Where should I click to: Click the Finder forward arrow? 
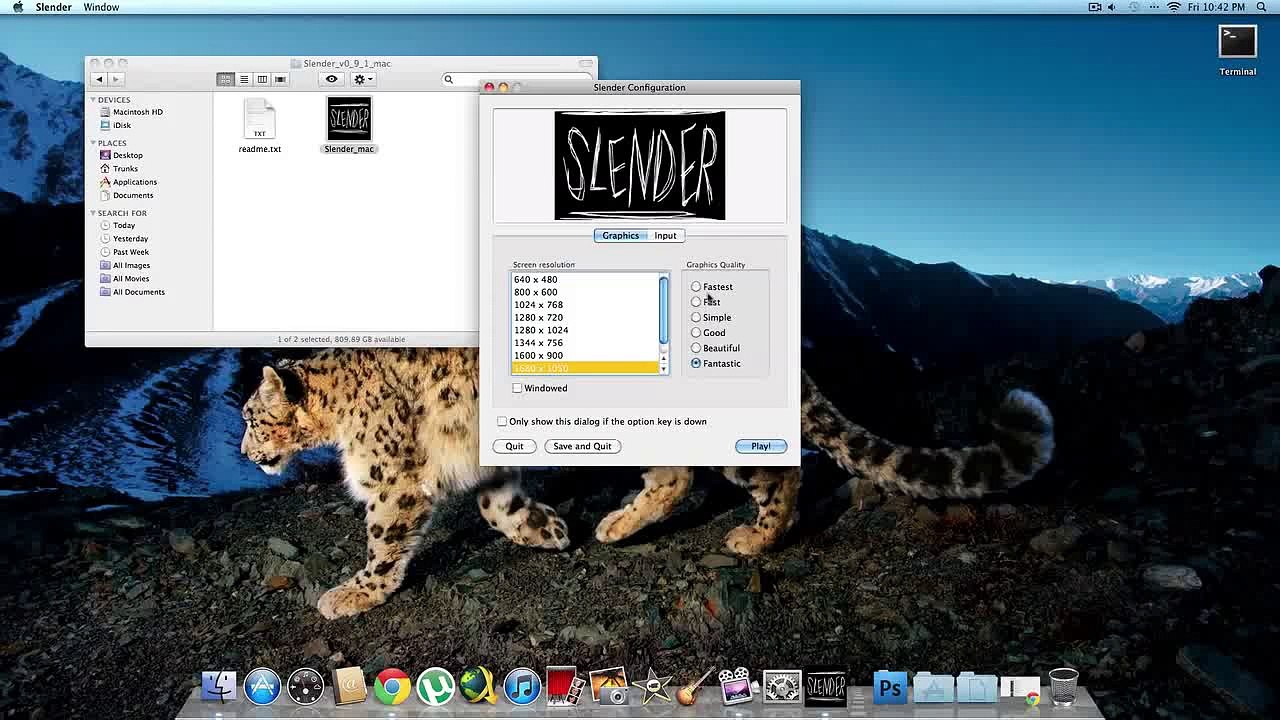point(116,79)
